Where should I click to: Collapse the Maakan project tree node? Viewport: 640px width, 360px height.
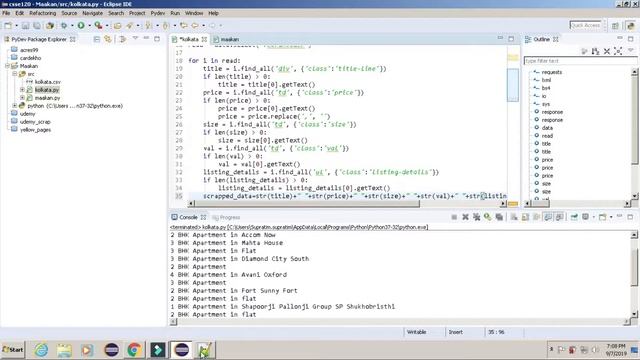pos(7,66)
